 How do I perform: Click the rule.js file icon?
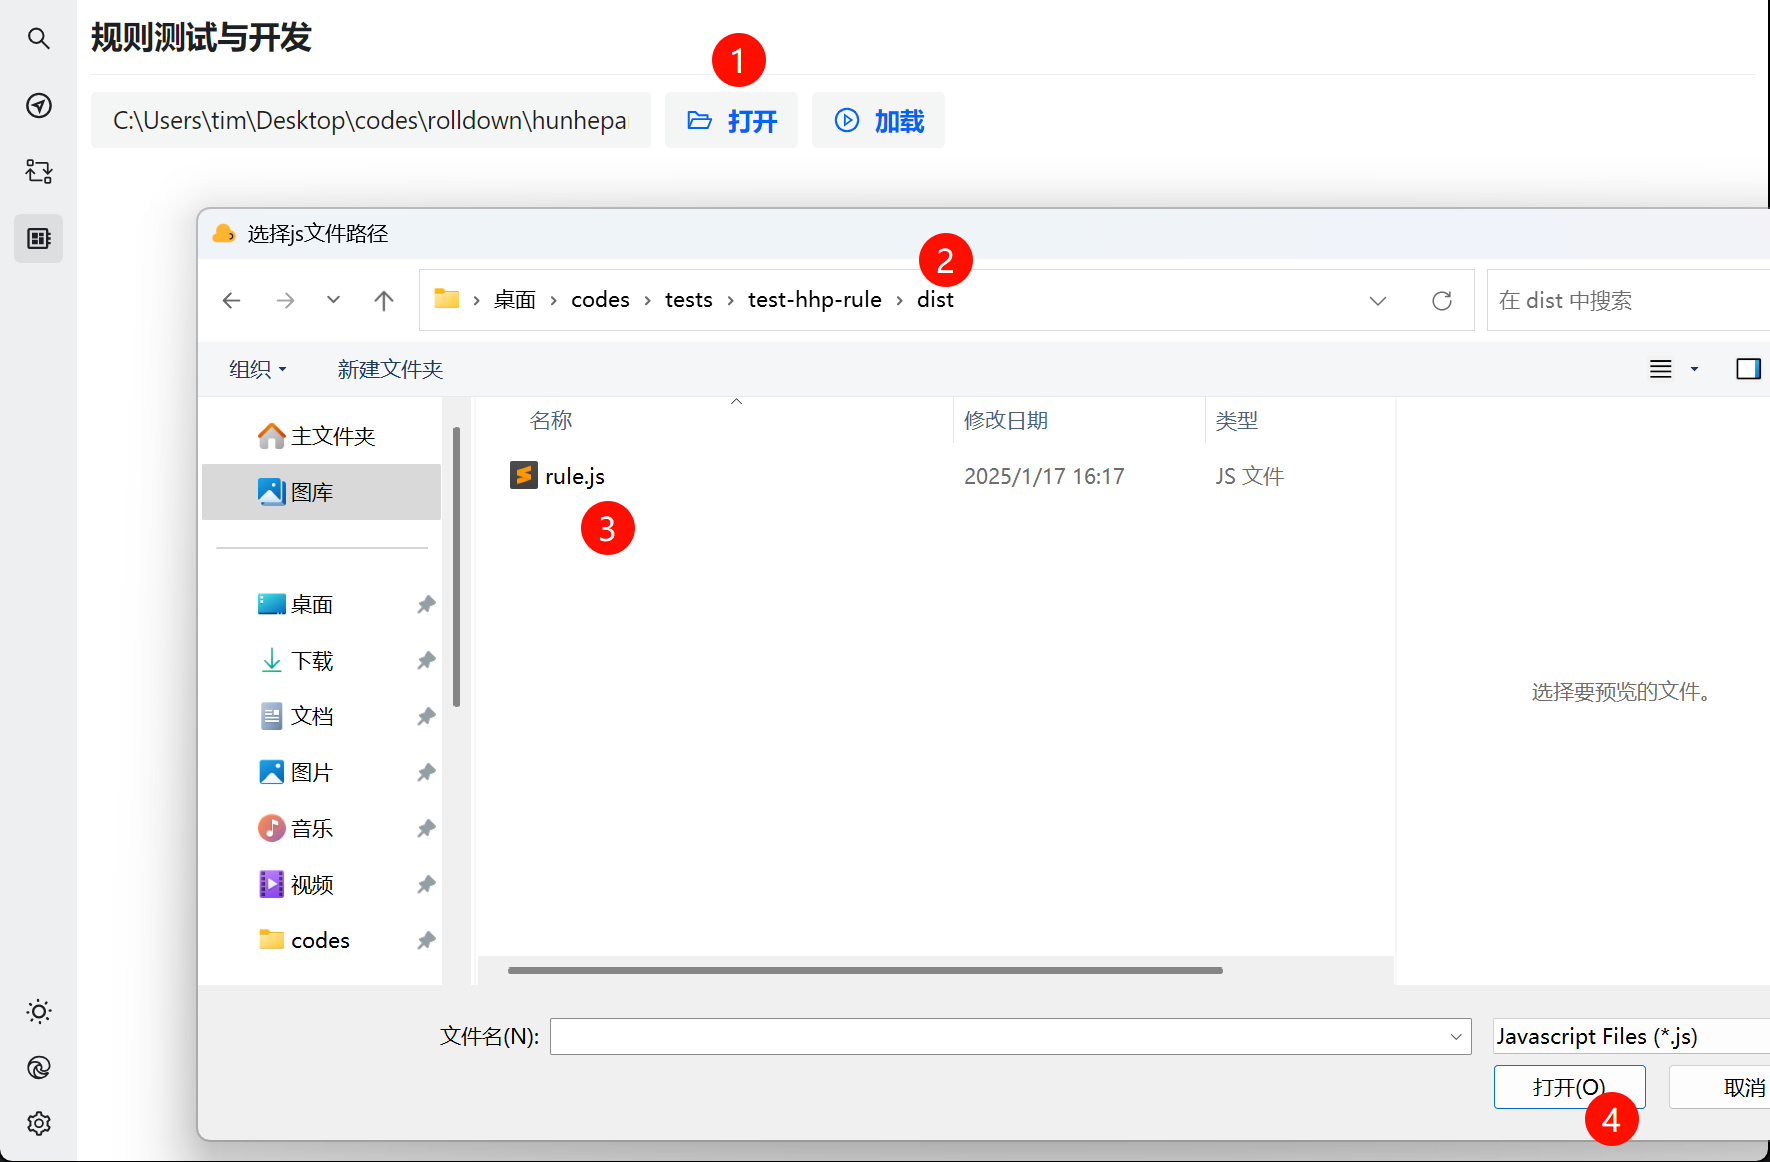523,475
